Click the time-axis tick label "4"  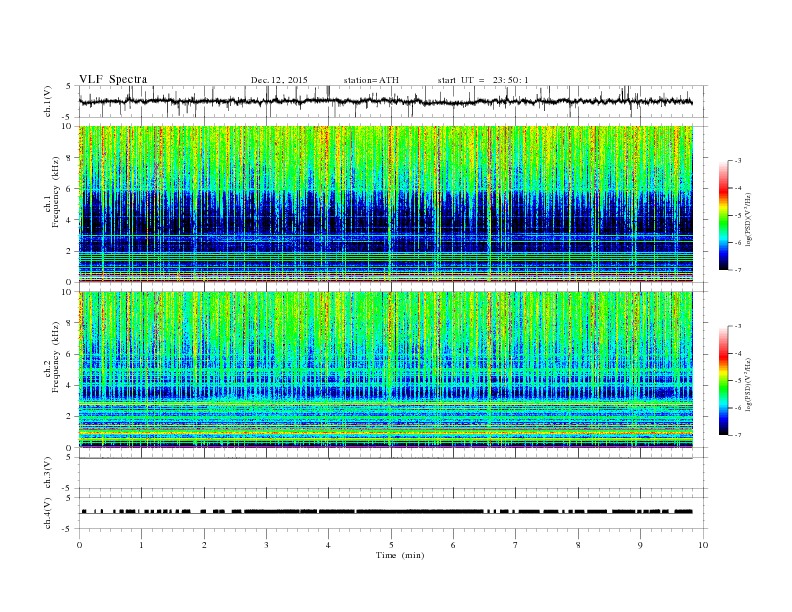[328, 545]
